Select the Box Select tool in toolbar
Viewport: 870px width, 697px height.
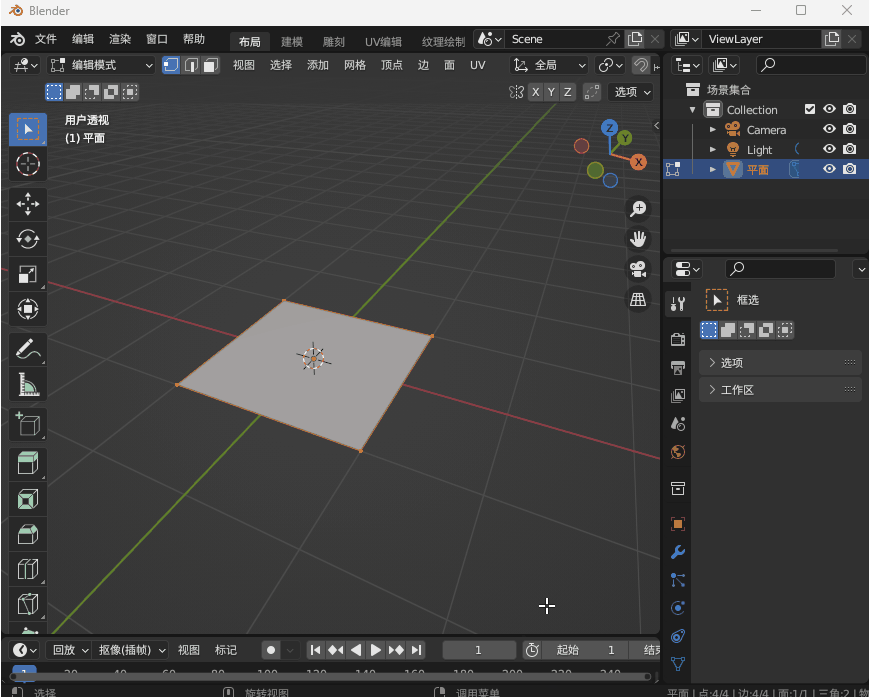28,129
